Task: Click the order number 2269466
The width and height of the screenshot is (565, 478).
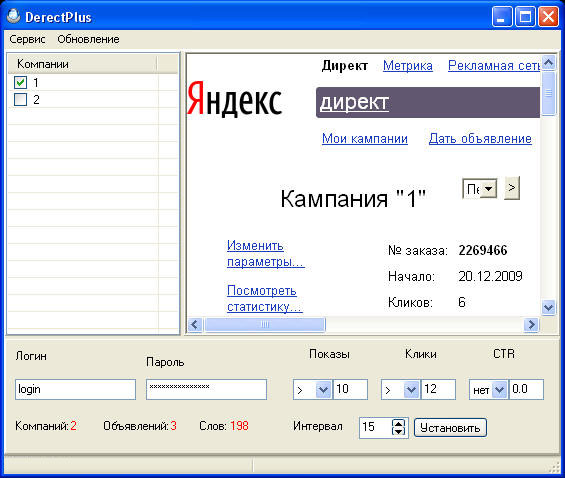Action: [x=483, y=250]
